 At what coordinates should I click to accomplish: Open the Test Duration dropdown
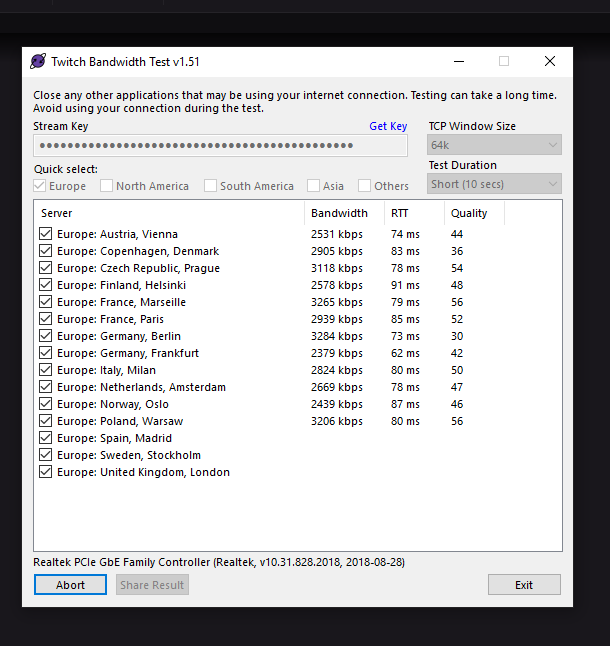click(x=494, y=184)
